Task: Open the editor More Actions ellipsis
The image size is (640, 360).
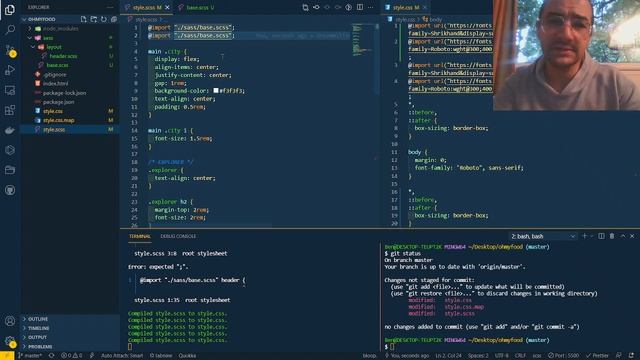Action: click(371, 7)
